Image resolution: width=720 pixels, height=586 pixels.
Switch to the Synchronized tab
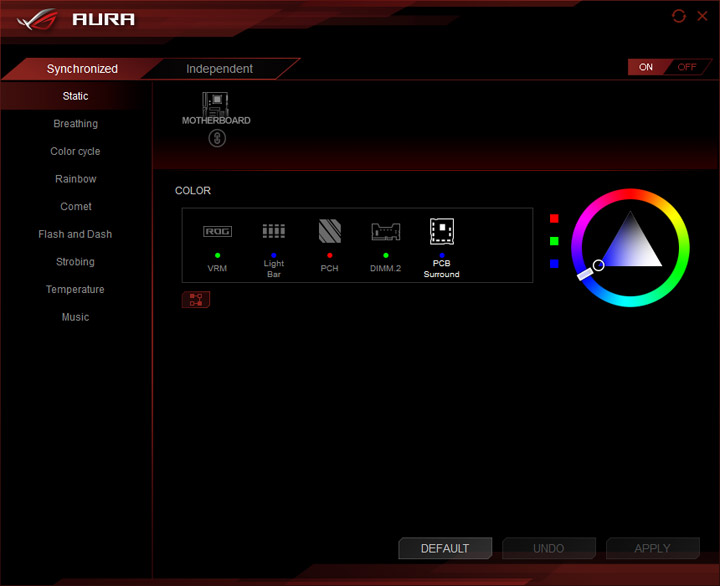(x=82, y=69)
